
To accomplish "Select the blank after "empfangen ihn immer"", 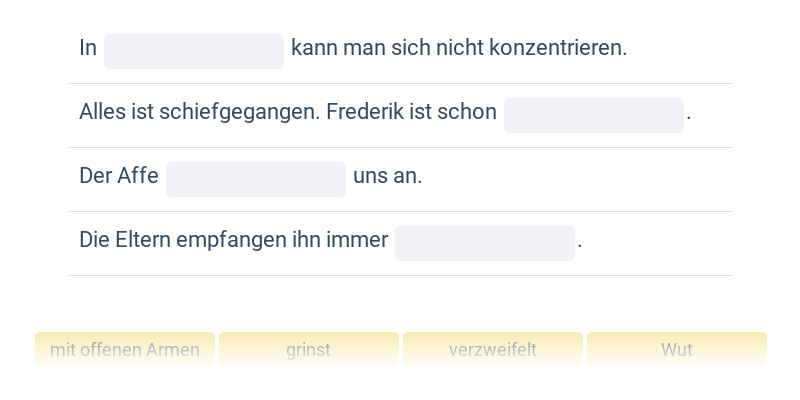I will [485, 243].
